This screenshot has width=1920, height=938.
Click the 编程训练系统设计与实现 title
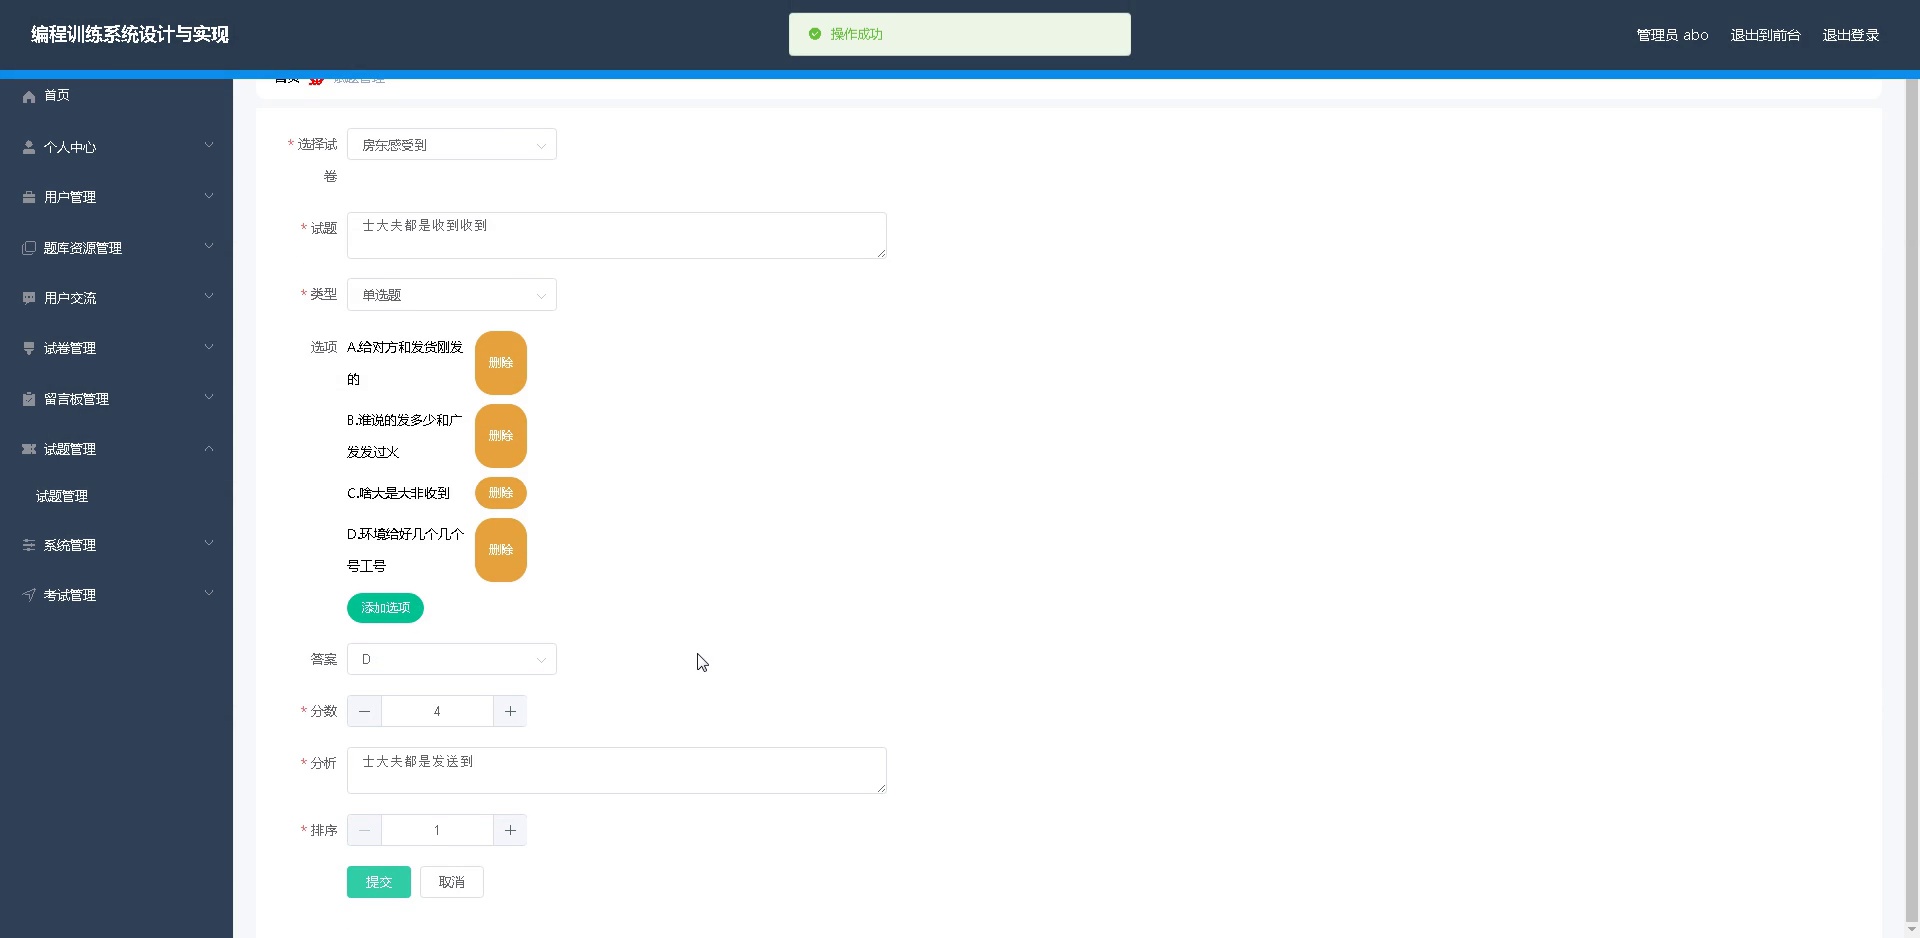pyautogui.click(x=130, y=35)
